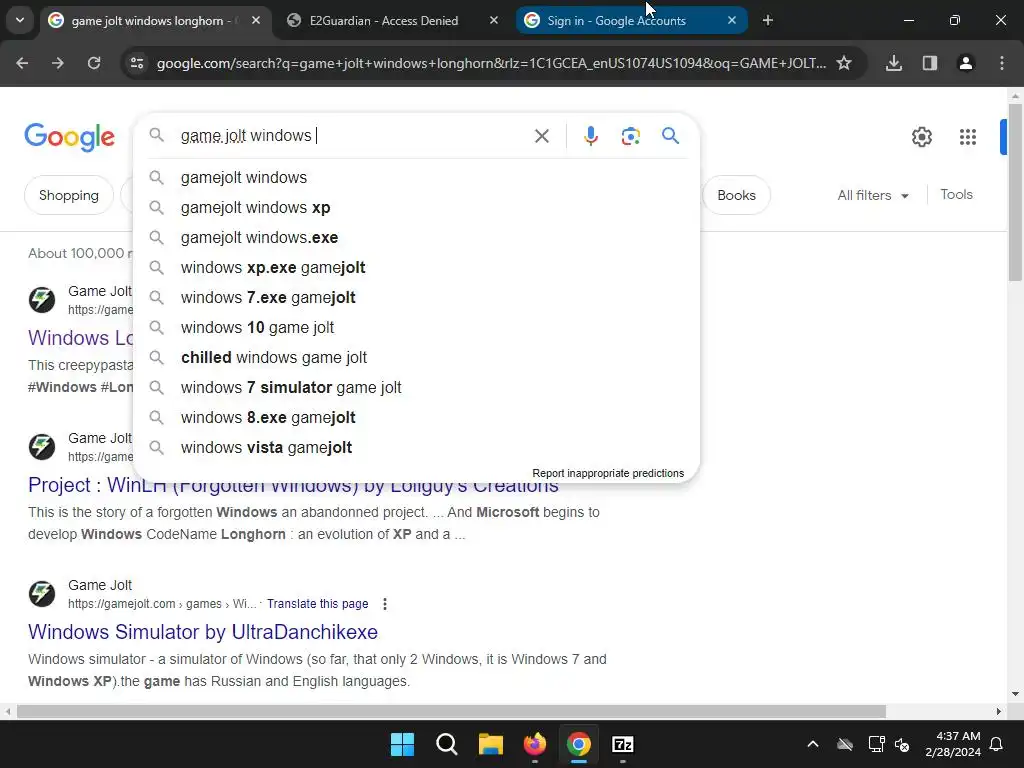1024x768 pixels.
Task: Clear the search query with X
Action: point(541,136)
